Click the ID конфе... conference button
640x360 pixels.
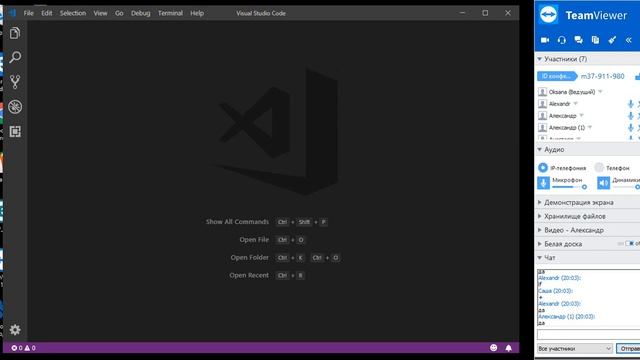[557, 76]
